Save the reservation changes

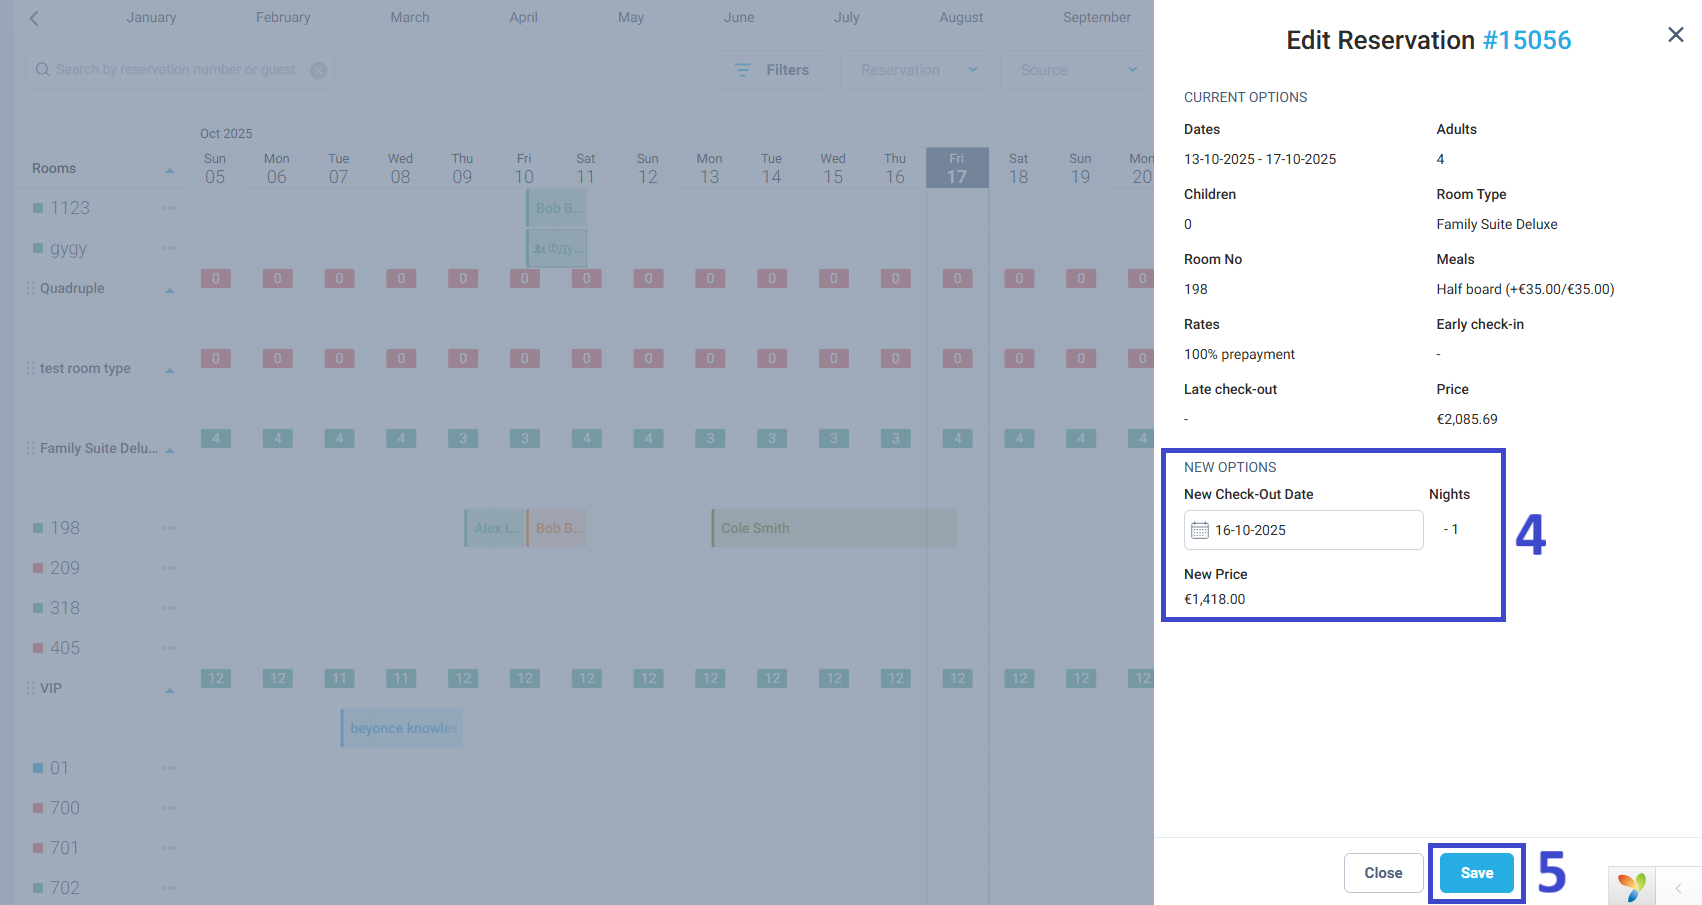click(x=1476, y=873)
